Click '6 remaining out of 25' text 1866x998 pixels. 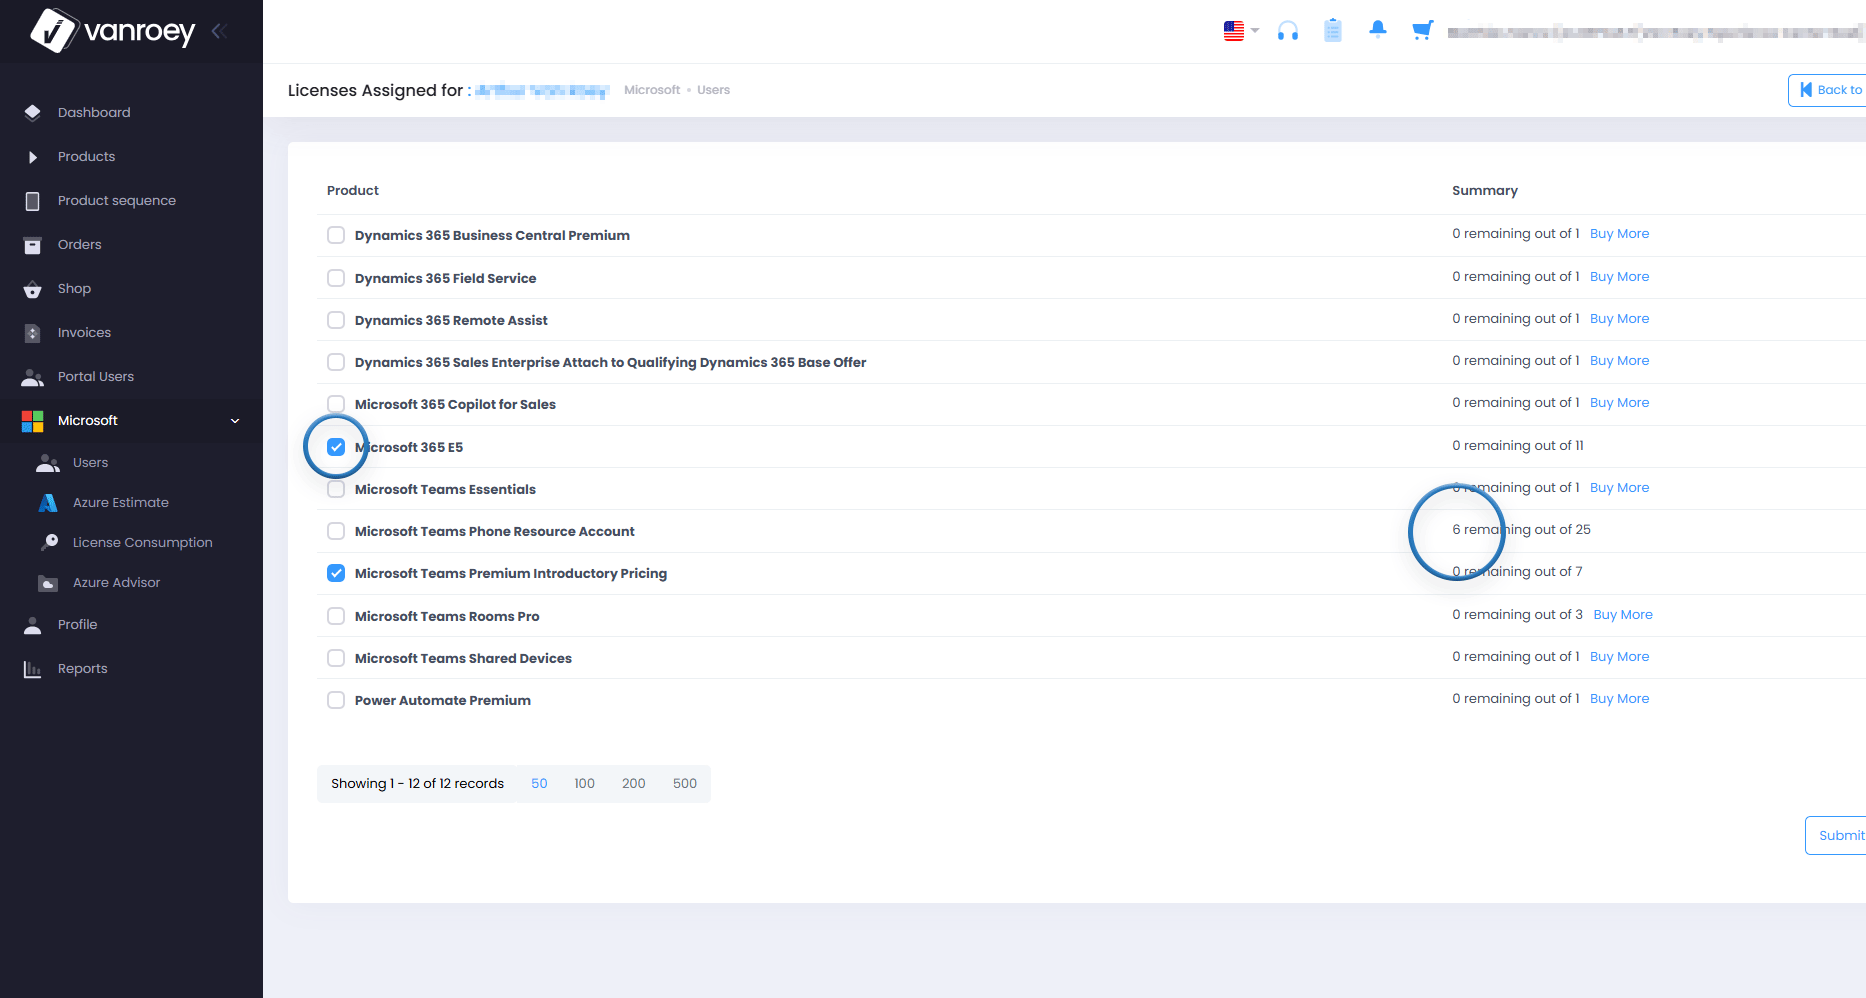coord(1521,530)
